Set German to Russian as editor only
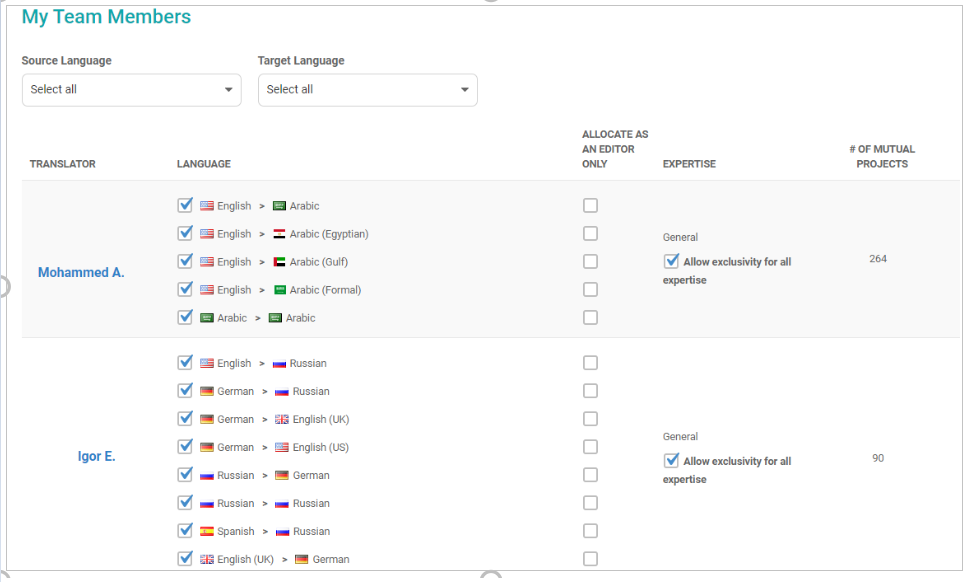Image resolution: width=975 pixels, height=582 pixels. [590, 390]
